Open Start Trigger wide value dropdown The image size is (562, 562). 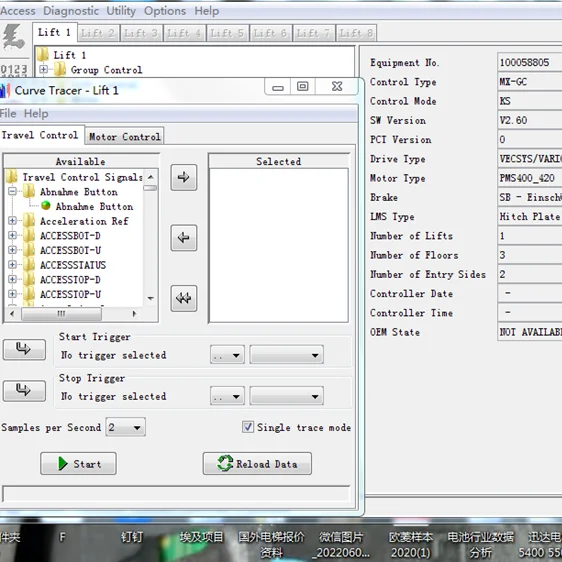click(x=287, y=355)
